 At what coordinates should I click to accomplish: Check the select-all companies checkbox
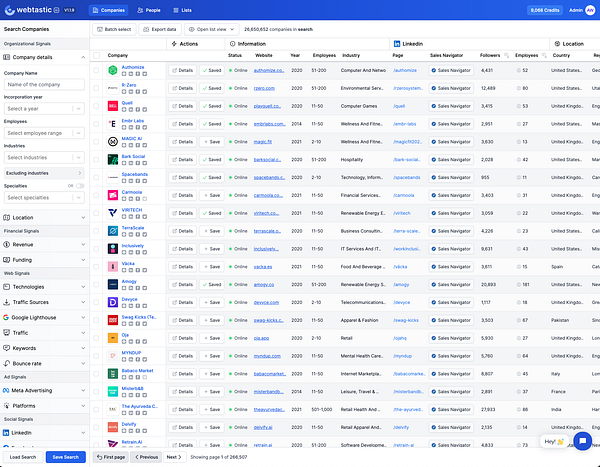click(97, 56)
